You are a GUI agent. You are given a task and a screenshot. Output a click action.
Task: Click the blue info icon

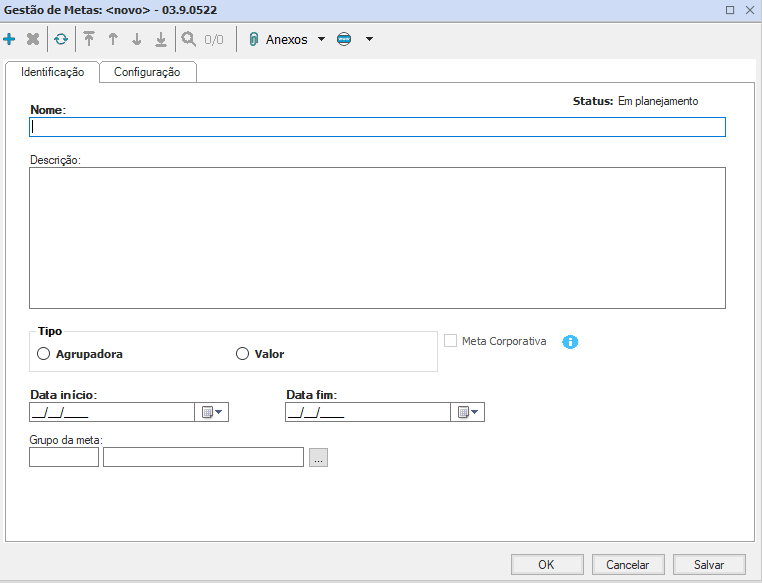571,342
